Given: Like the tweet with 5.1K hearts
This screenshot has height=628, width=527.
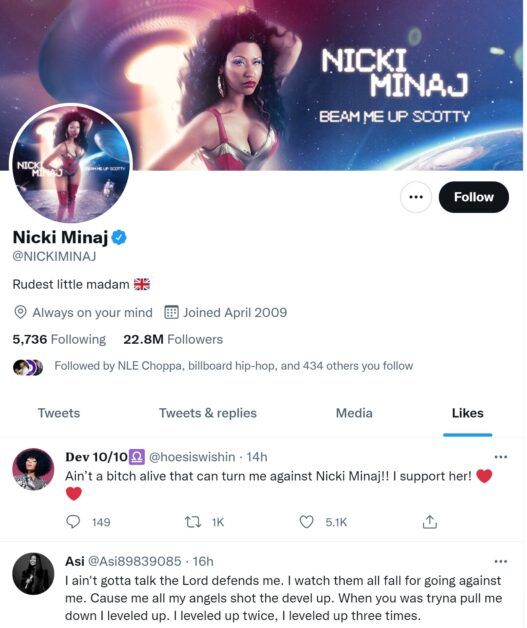Looking at the screenshot, I should (x=306, y=521).
